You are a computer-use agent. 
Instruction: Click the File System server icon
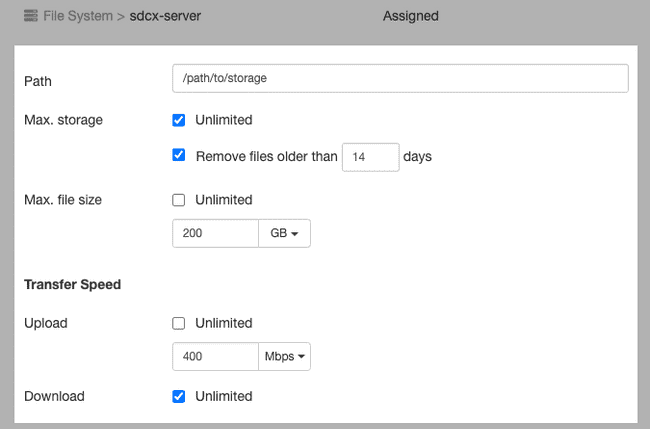tap(31, 16)
